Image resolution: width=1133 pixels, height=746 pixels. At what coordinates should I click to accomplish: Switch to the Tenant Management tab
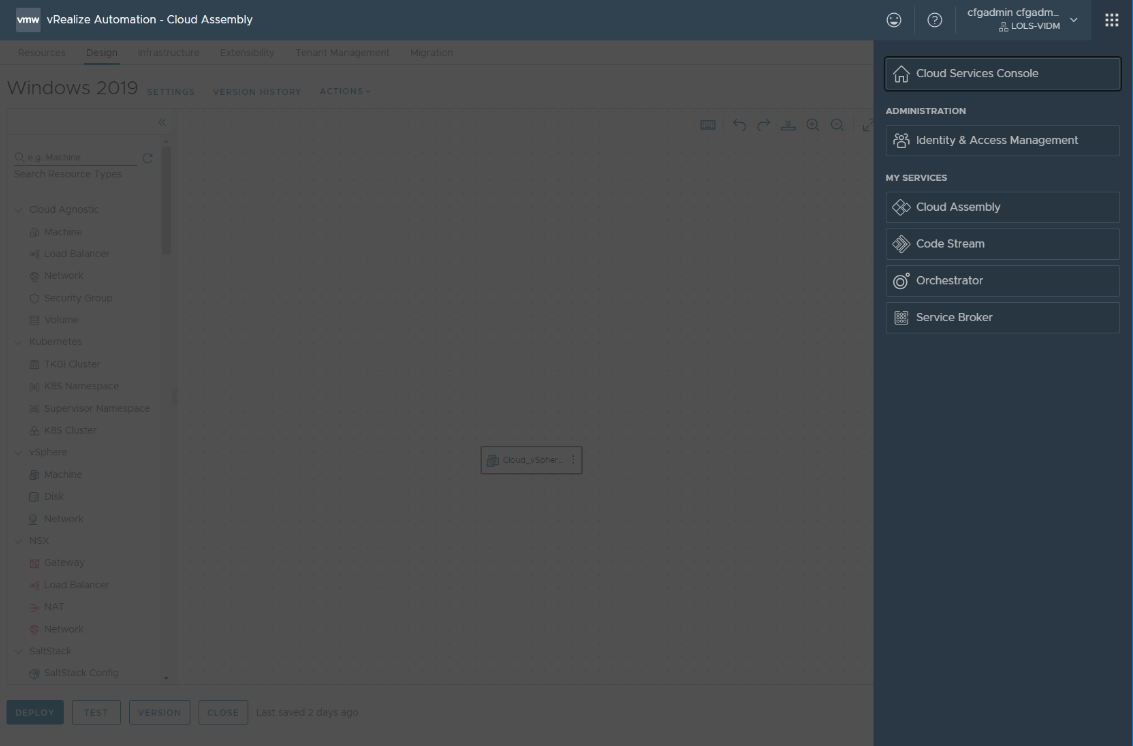point(342,53)
